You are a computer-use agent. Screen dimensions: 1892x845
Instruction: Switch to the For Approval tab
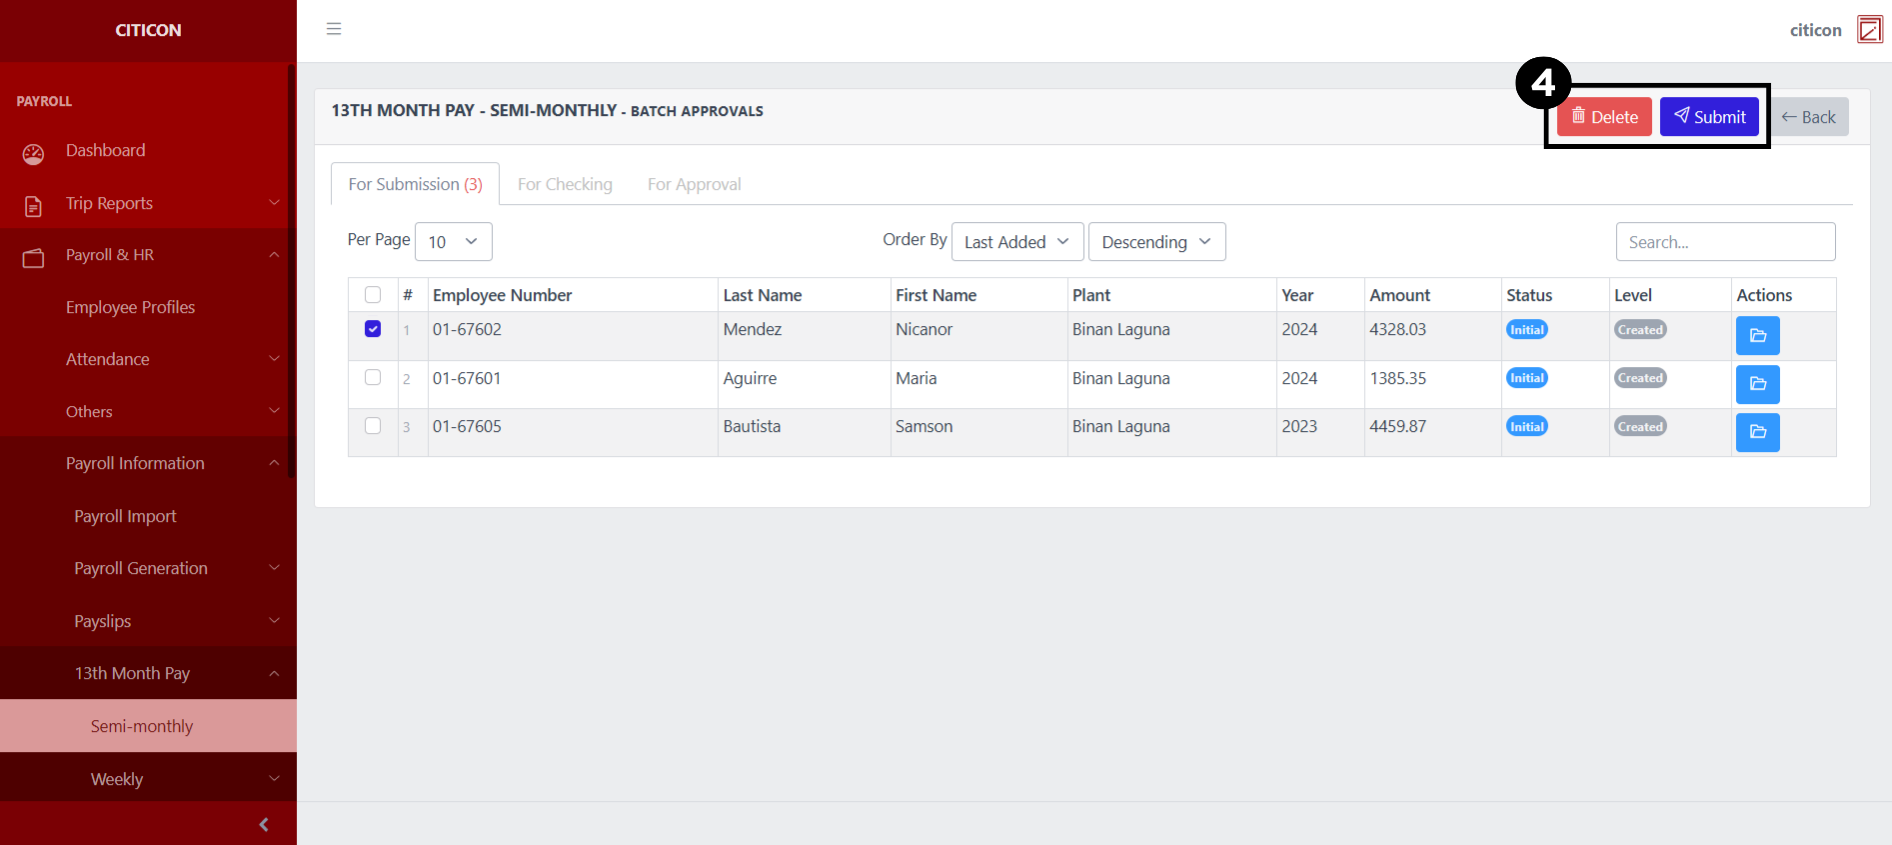pos(694,184)
